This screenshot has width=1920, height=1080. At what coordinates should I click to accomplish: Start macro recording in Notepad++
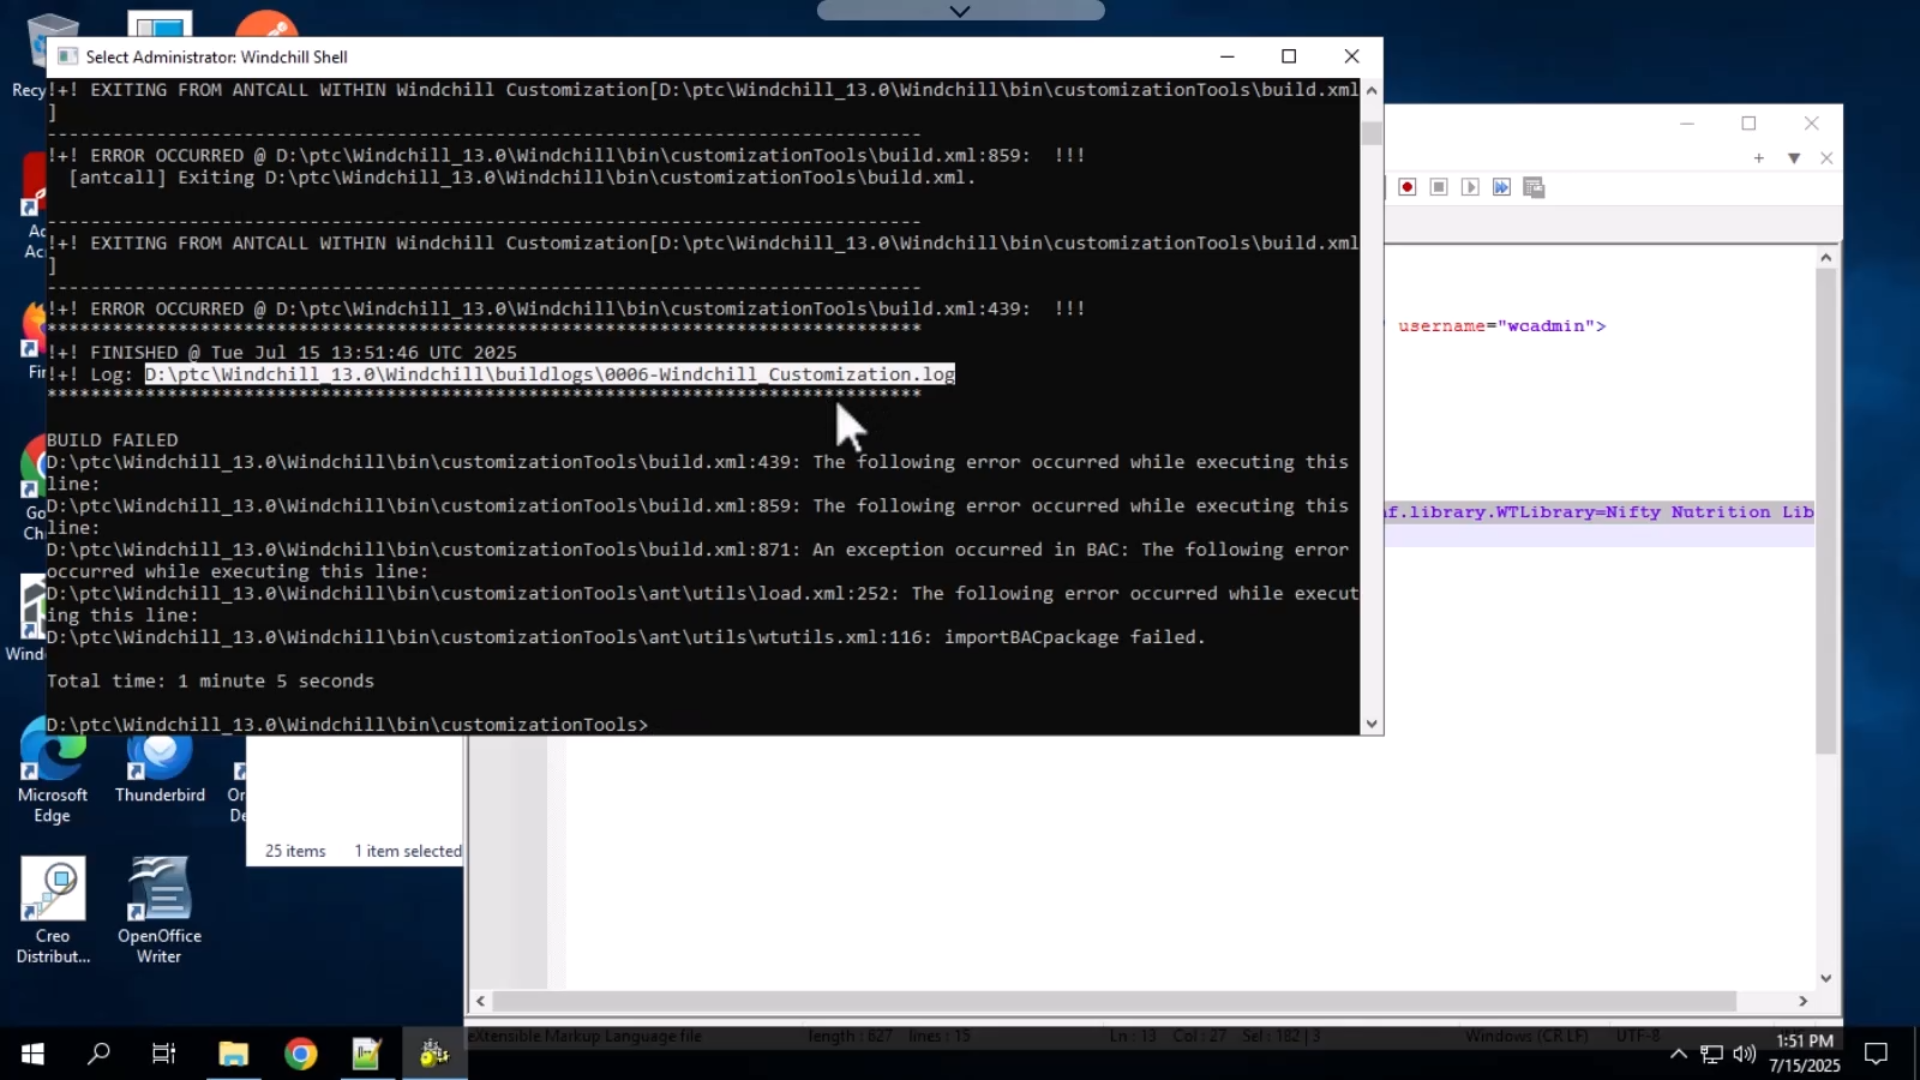pyautogui.click(x=1407, y=187)
